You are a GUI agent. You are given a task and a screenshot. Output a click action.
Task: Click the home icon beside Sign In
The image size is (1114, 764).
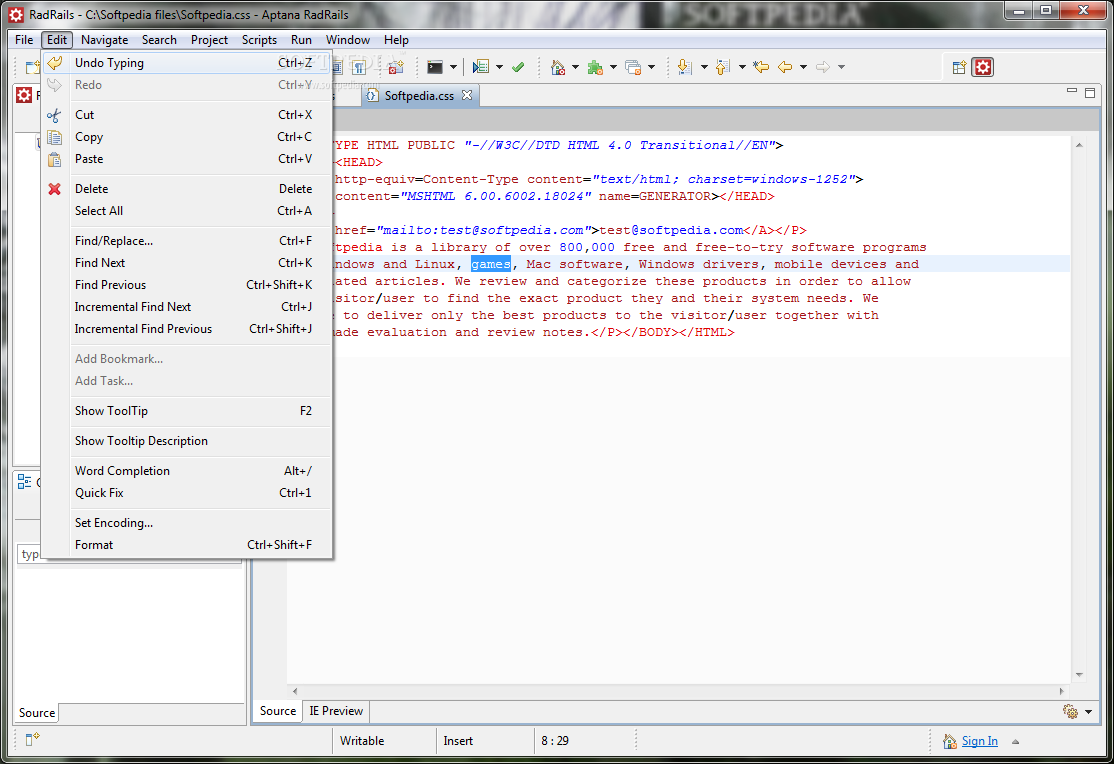[x=949, y=741]
